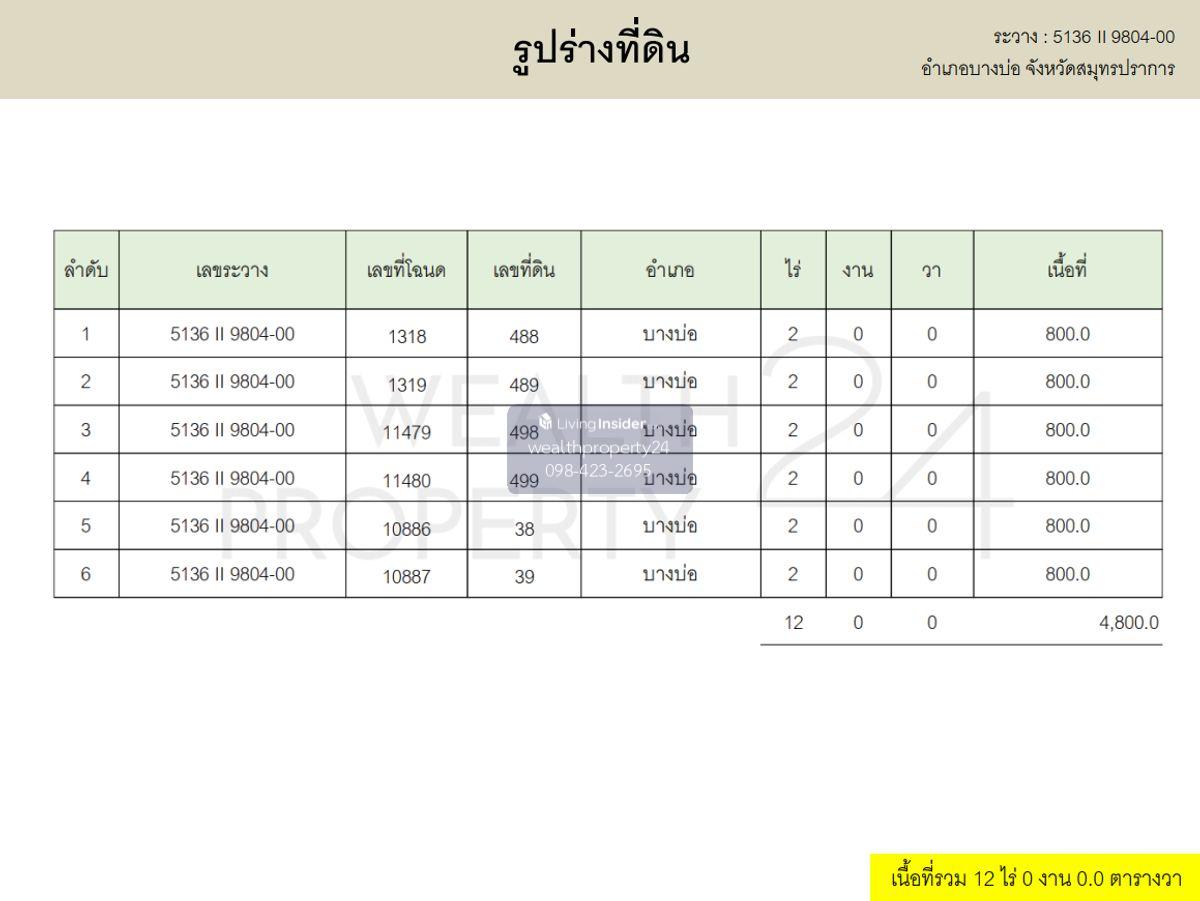The height and width of the screenshot is (901, 1200).
Task: Click land number 488 cell
Action: (x=524, y=337)
